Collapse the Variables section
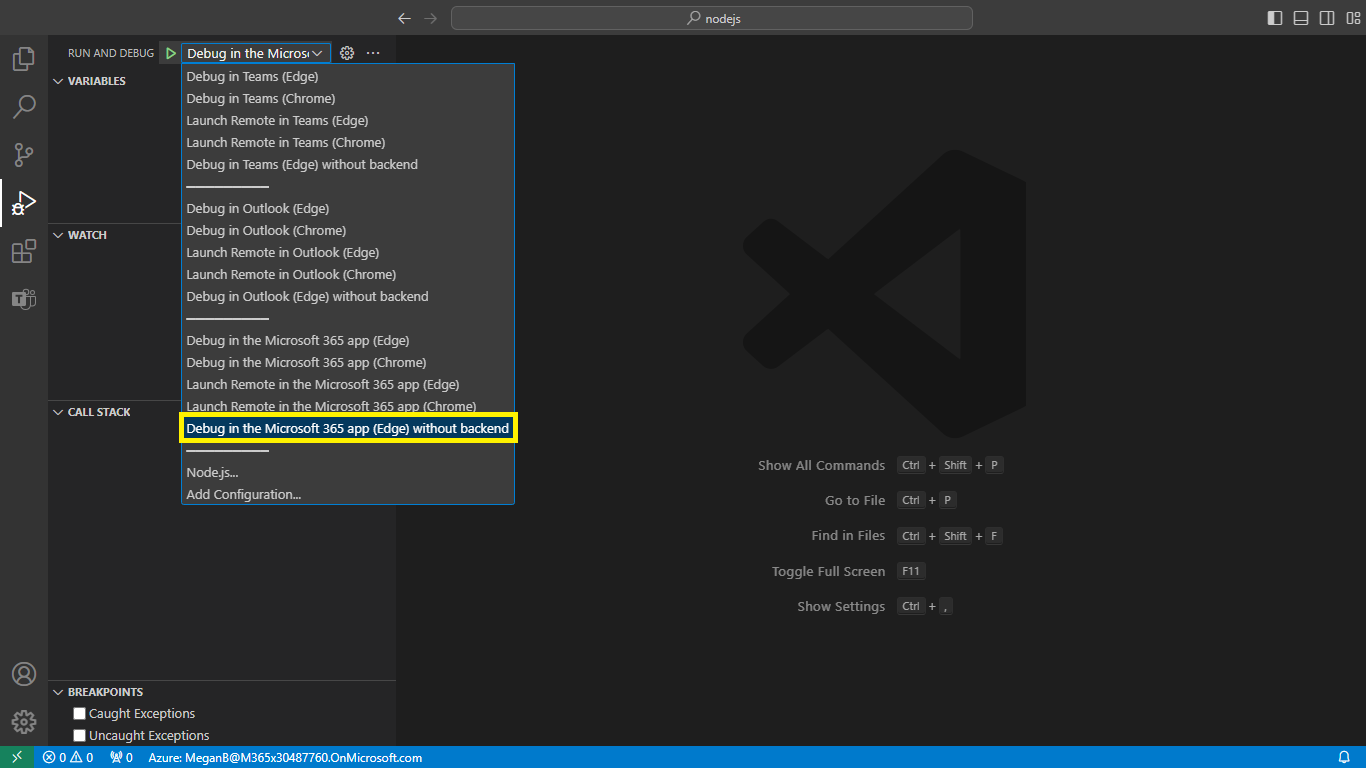Screen dimensions: 1366x768 58,81
